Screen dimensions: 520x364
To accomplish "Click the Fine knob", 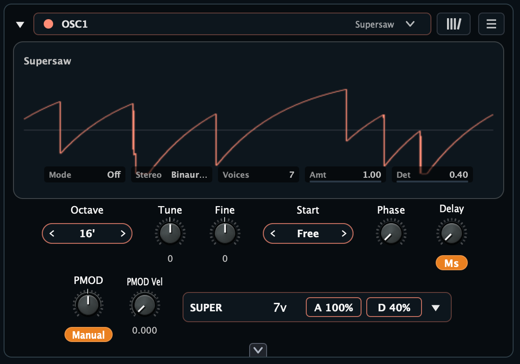I will point(225,233).
